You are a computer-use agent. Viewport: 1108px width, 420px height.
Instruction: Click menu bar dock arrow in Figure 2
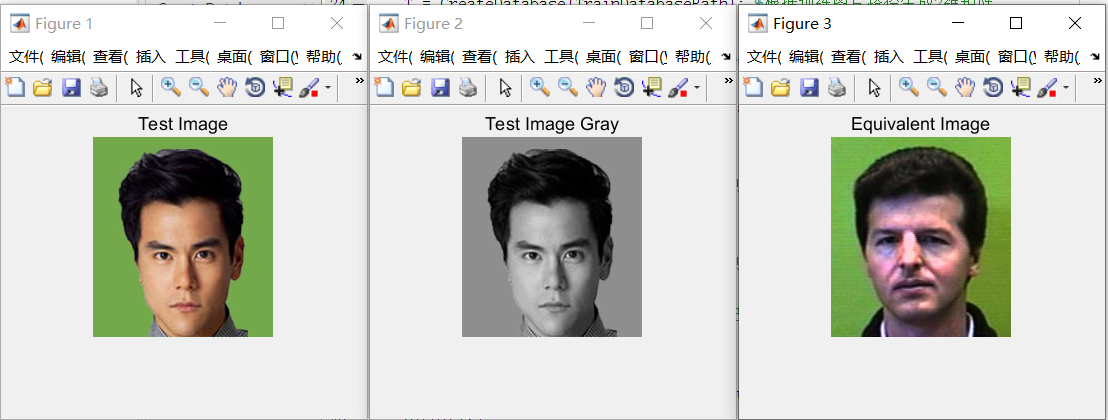[x=726, y=57]
